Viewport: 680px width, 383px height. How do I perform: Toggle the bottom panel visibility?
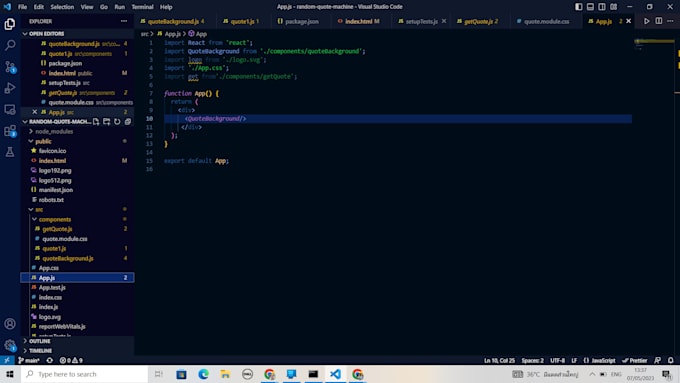point(590,7)
